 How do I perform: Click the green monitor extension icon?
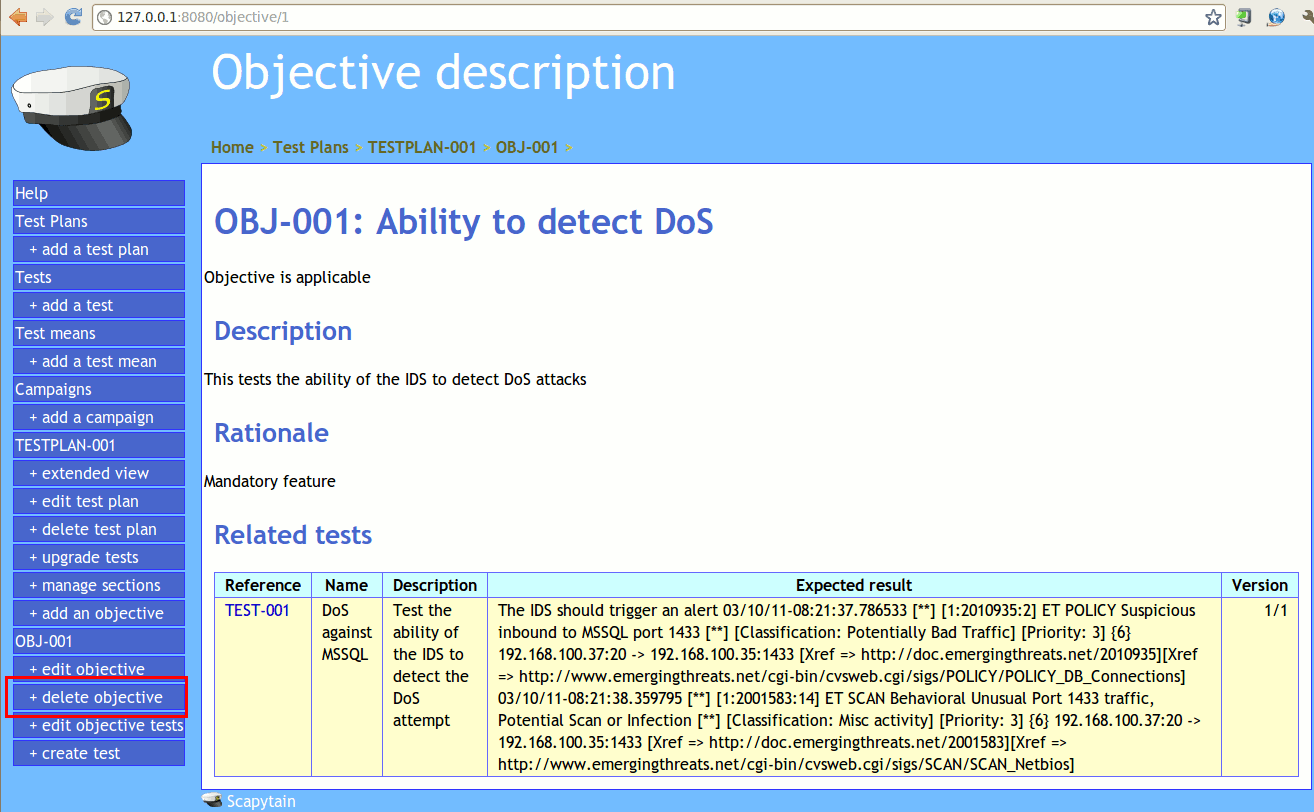(1244, 17)
